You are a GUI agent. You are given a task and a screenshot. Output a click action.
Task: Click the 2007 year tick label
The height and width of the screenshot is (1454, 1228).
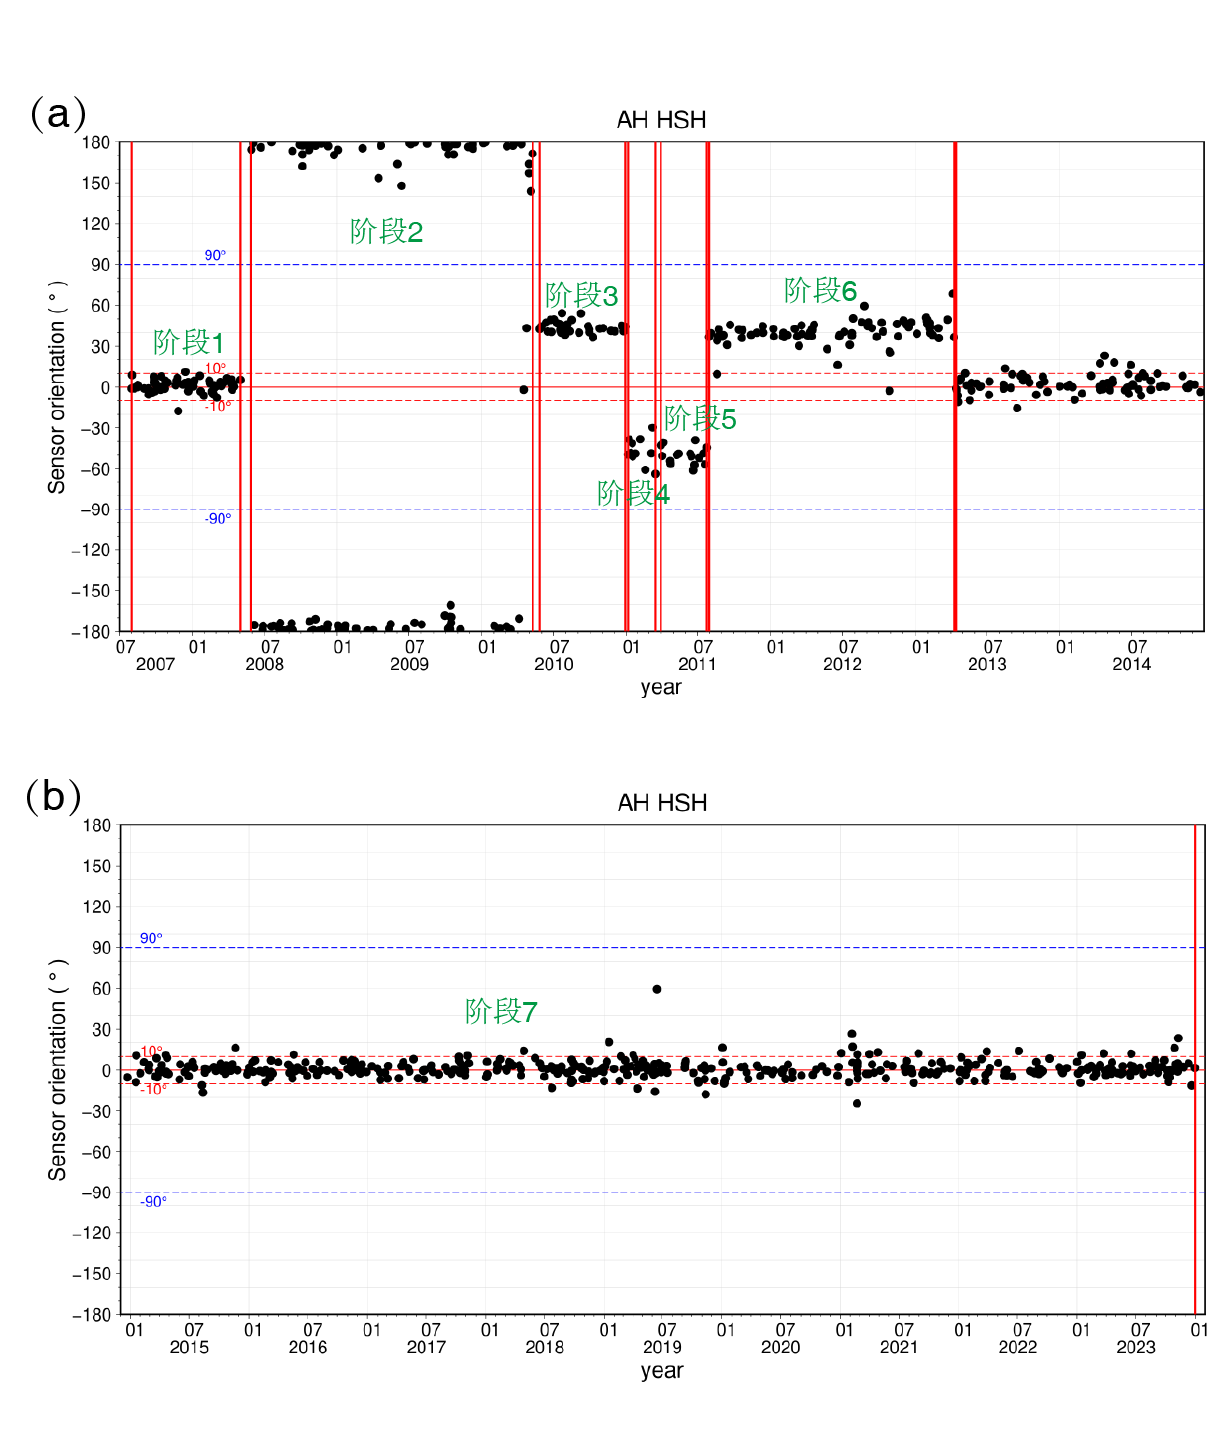click(155, 664)
